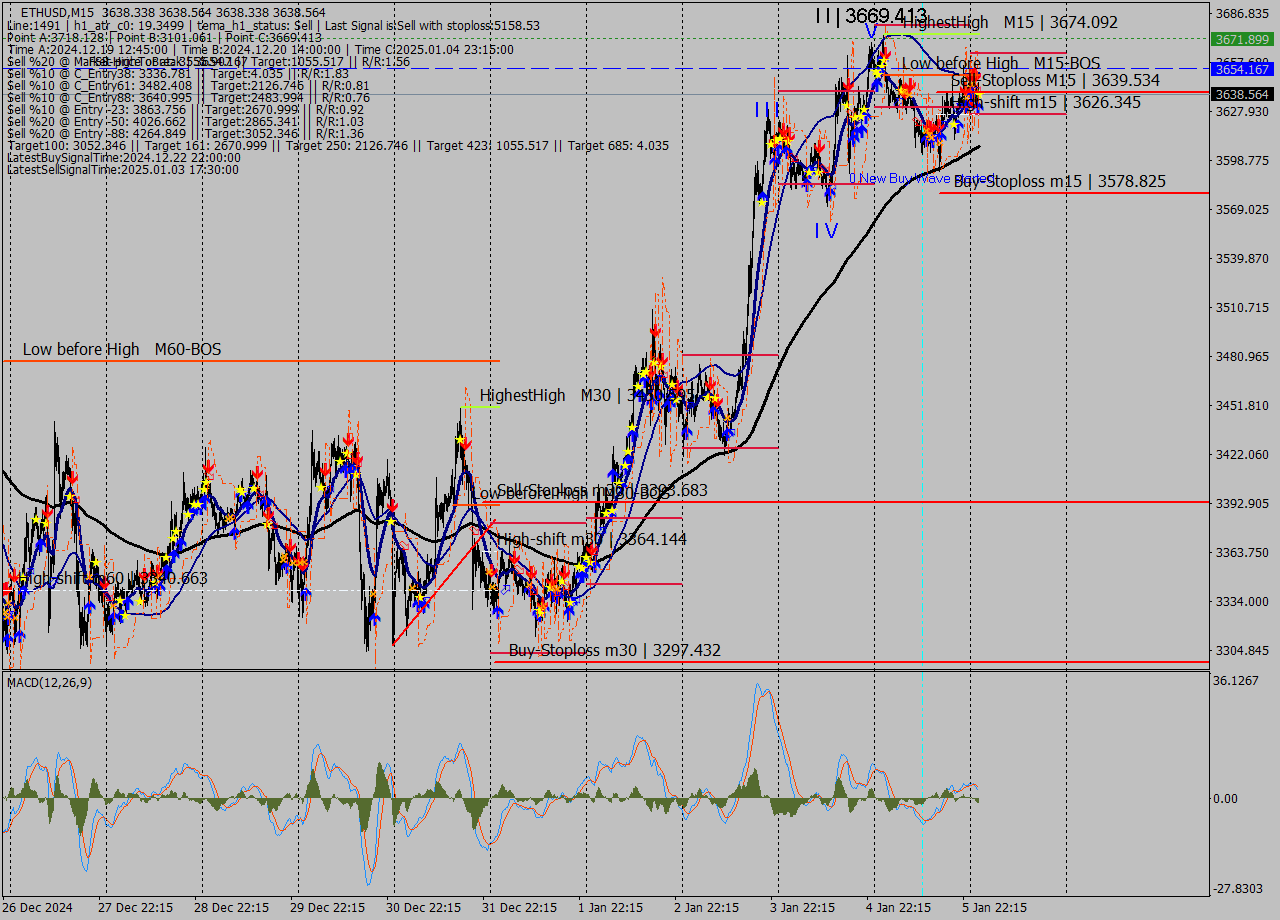1280x920 pixels.
Task: Click the 3451.810 price axis value
Action: point(1241,405)
